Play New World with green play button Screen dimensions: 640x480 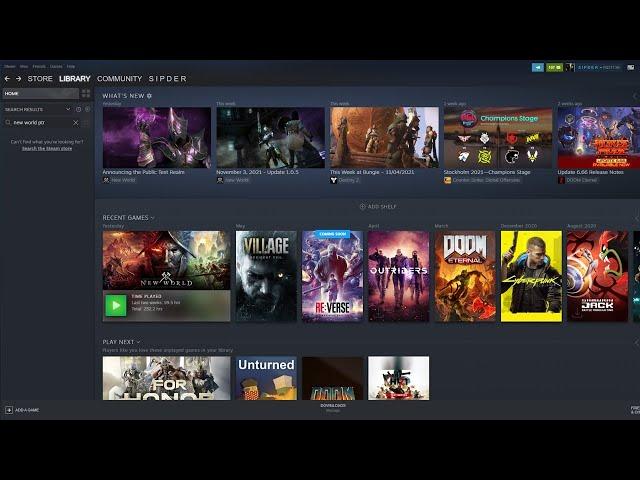116,305
